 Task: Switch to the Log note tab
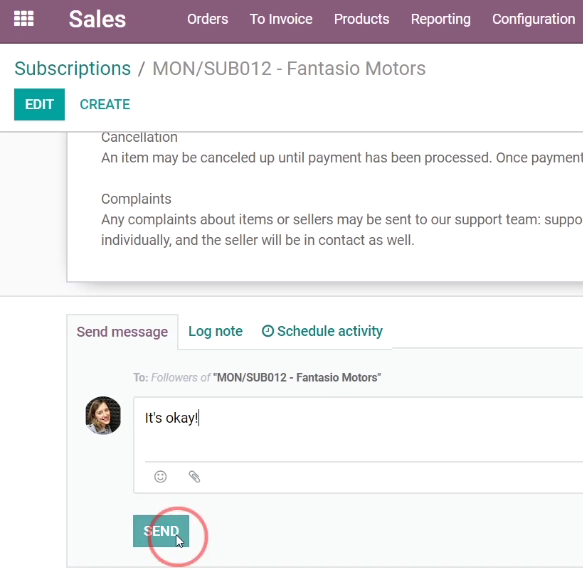coord(215,331)
